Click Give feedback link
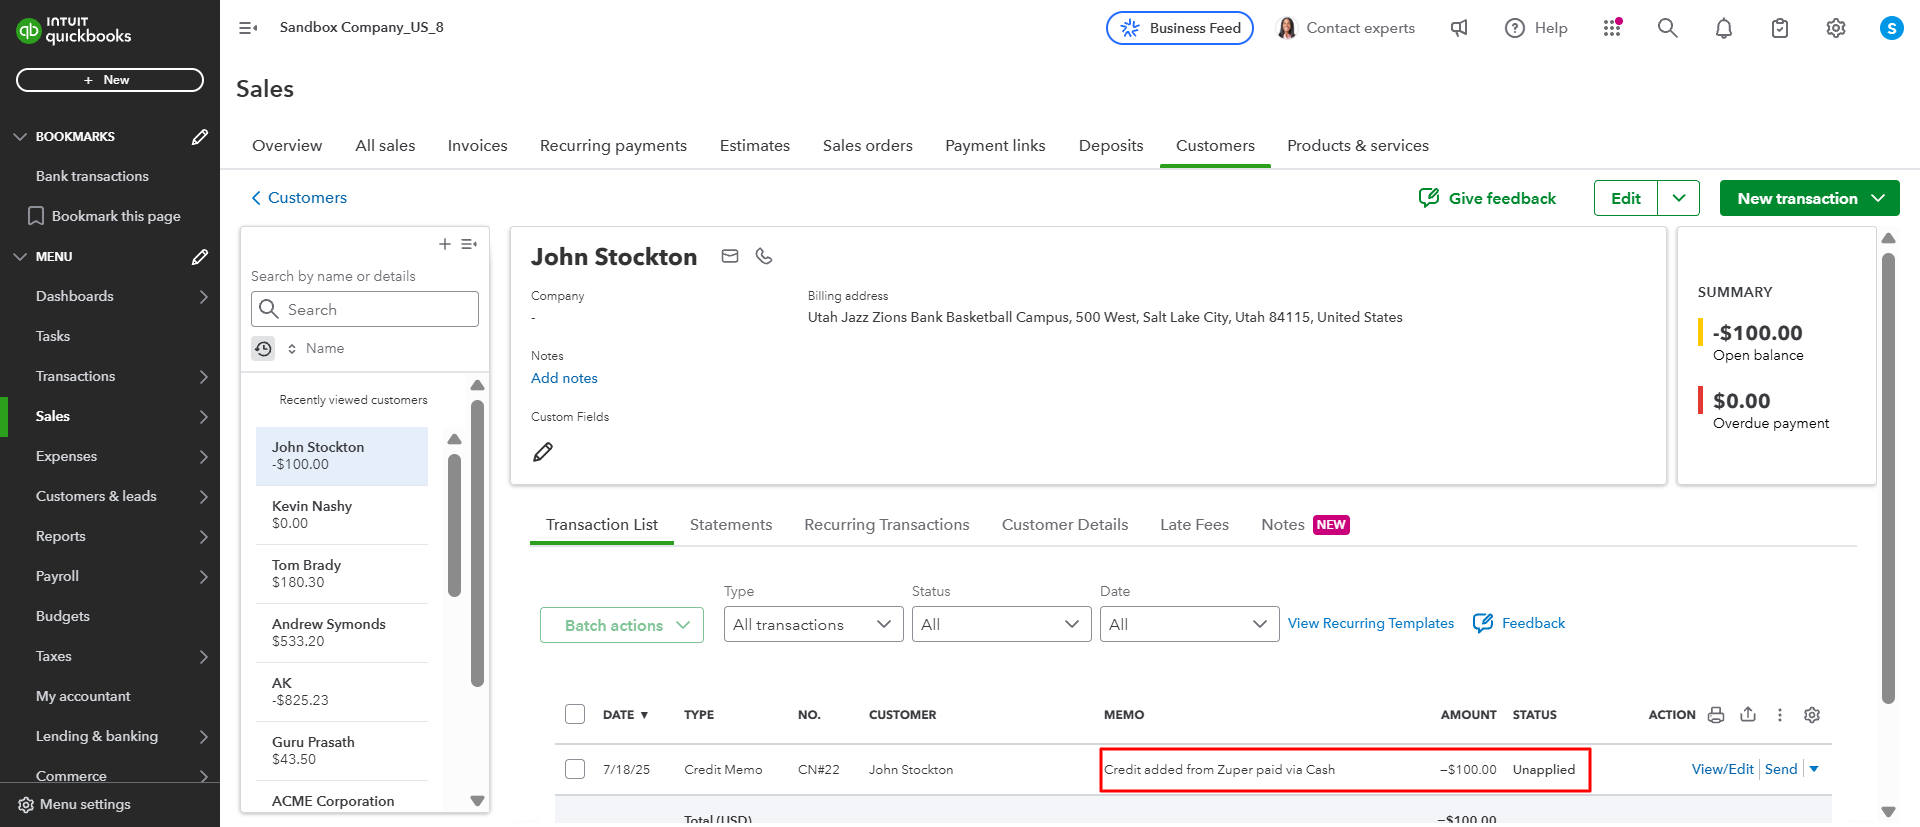Screen dimensions: 1920x827 tap(1488, 198)
